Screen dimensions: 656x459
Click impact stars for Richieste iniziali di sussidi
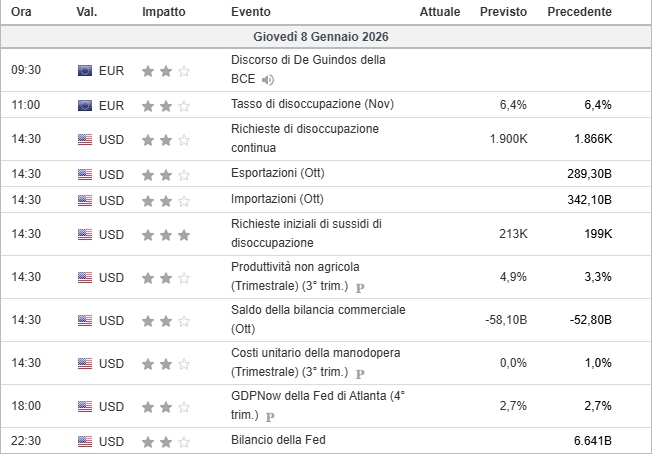164,234
